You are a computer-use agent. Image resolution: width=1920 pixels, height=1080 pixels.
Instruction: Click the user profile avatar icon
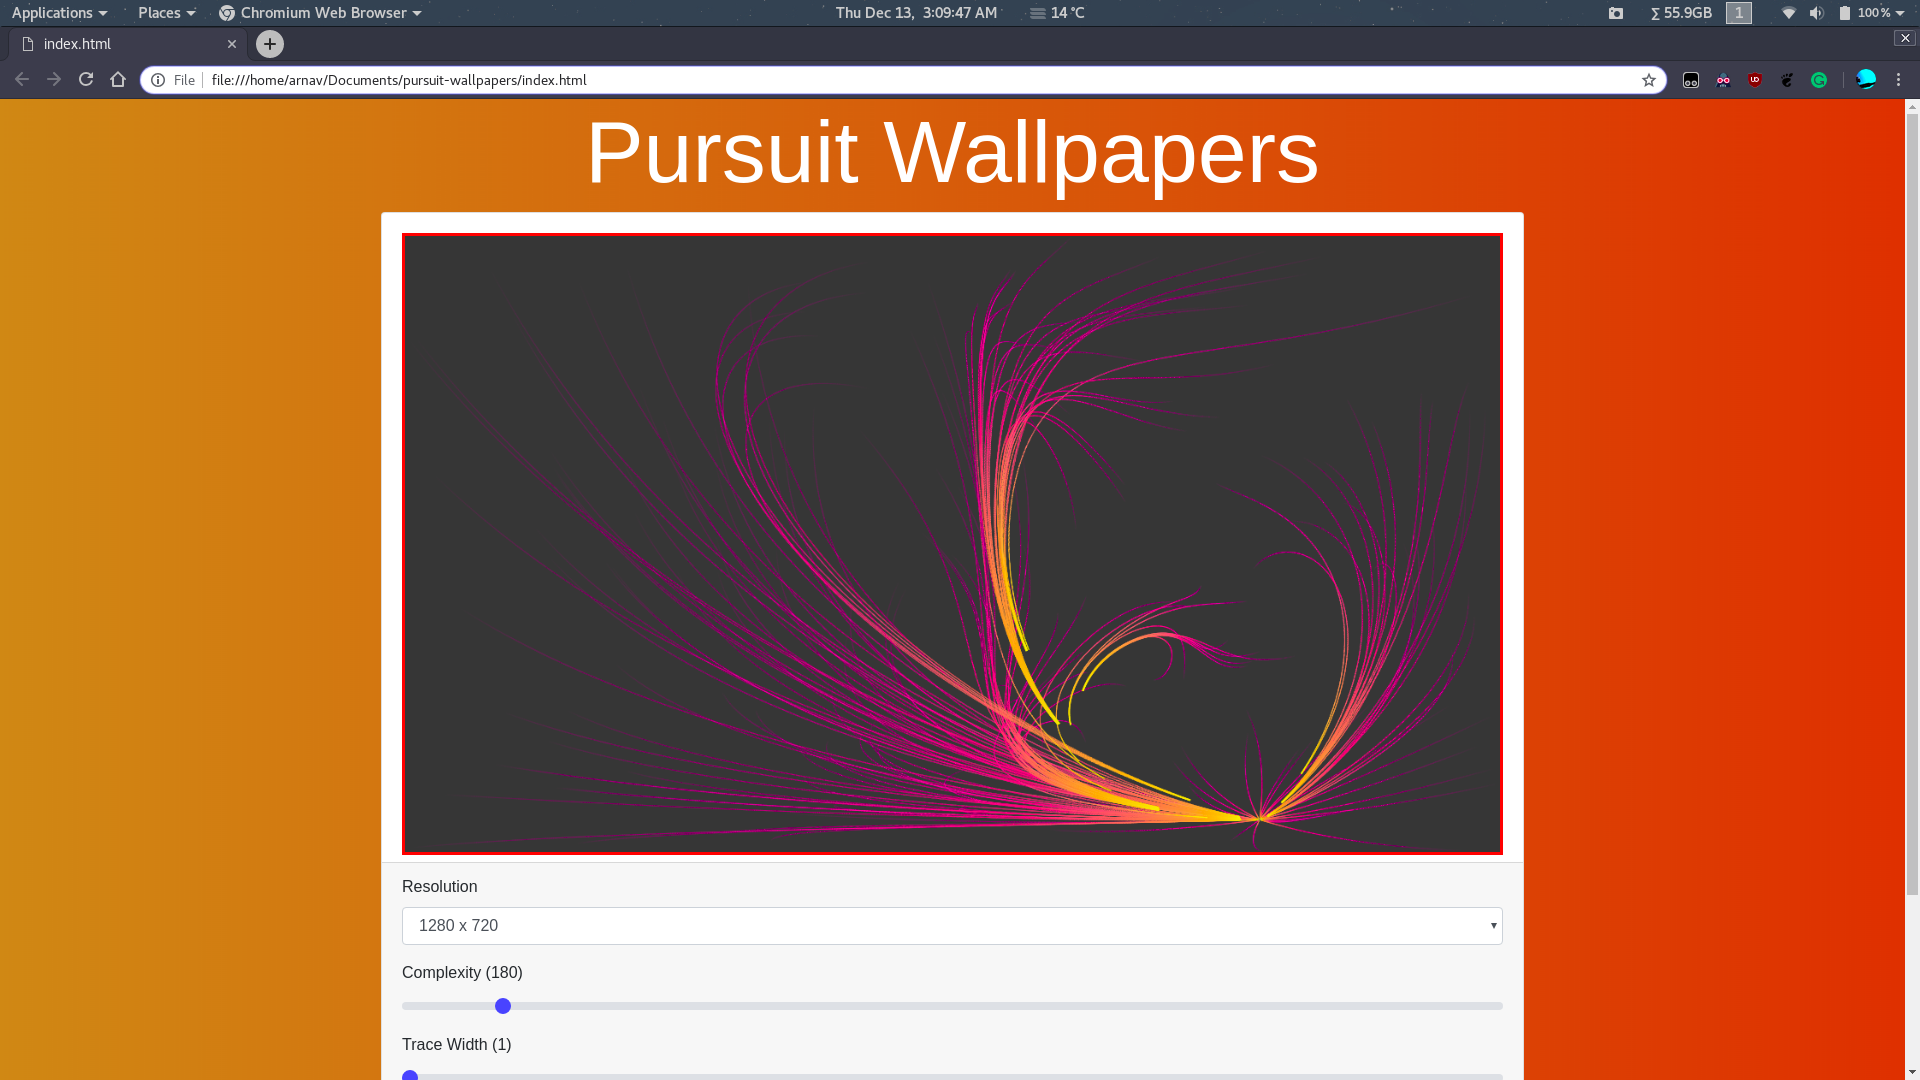click(x=1866, y=80)
